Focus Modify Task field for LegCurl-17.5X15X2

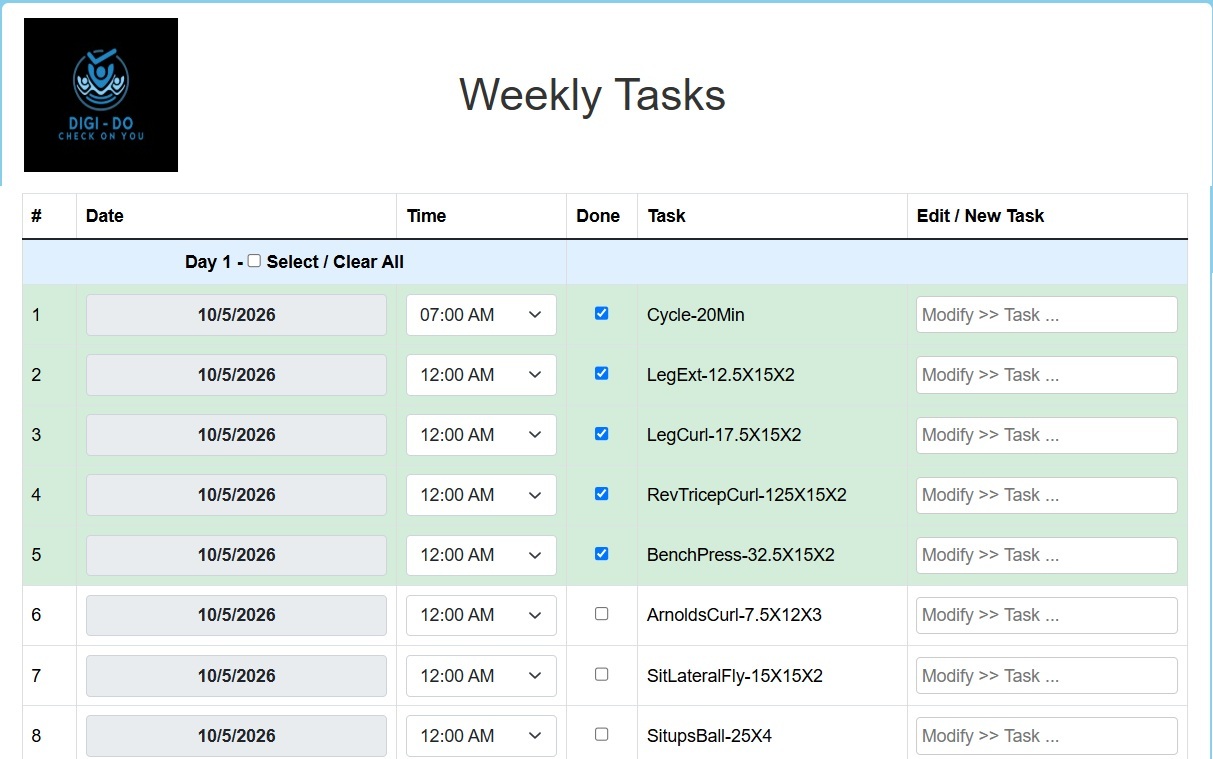(1047, 435)
